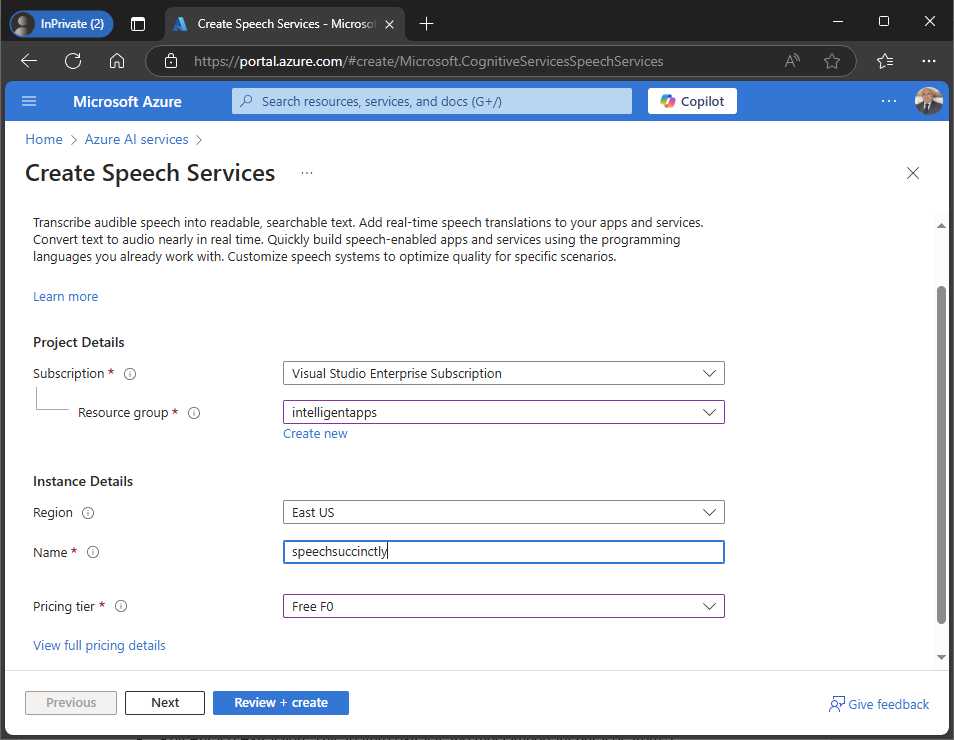This screenshot has width=954, height=740.
Task: Show Region info tooltip
Action: click(88, 513)
